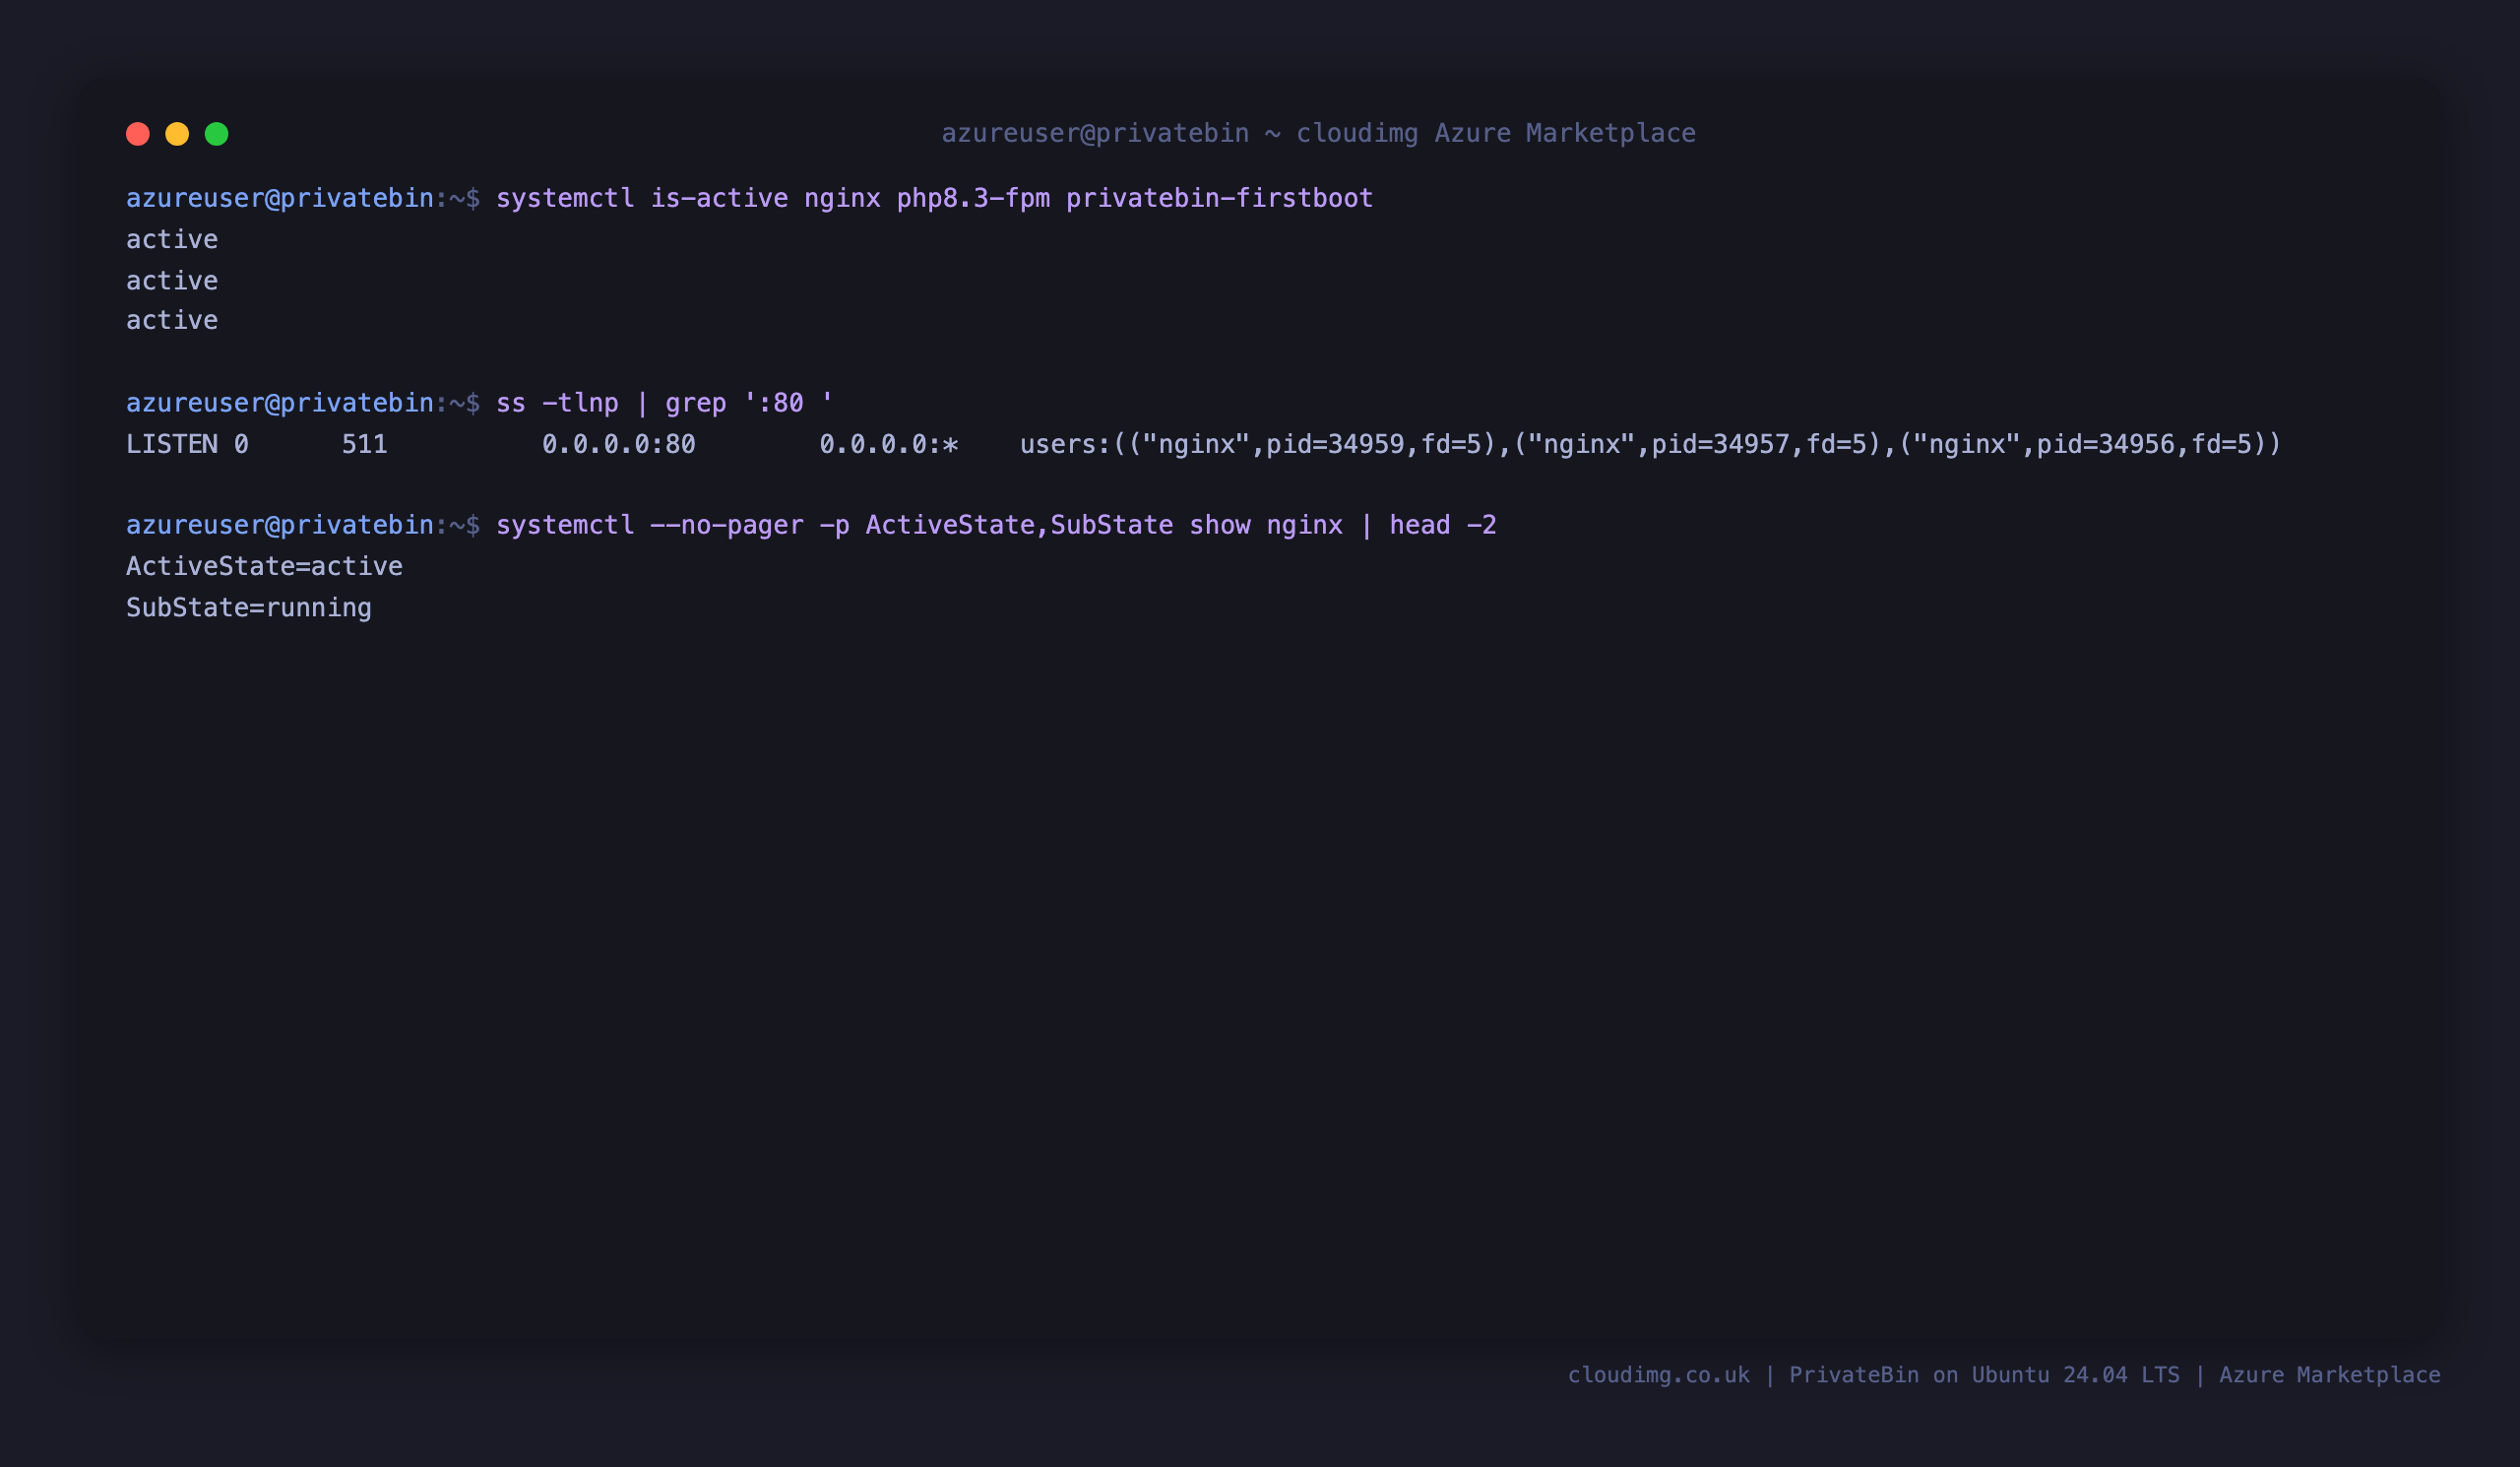The height and width of the screenshot is (1467, 2520).
Task: Click 'PrivateBin on Ubuntu 24.04 LTS' footer text
Action: pyautogui.click(x=1984, y=1375)
